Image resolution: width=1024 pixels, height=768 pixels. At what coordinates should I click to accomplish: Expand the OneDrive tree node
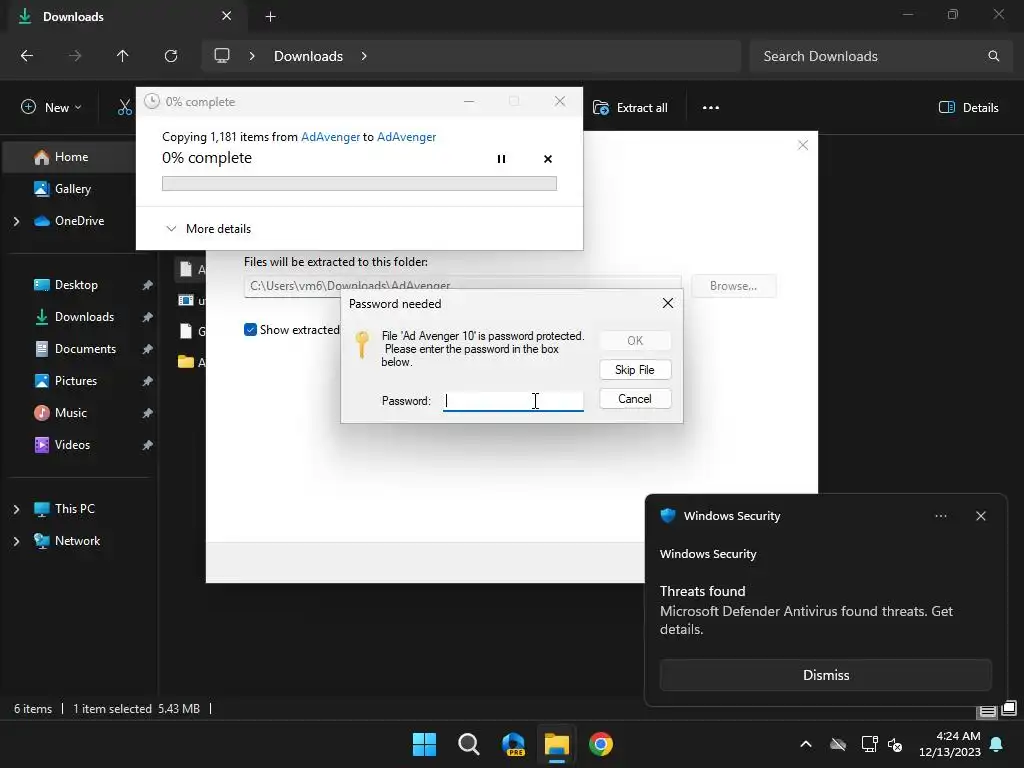coord(16,221)
